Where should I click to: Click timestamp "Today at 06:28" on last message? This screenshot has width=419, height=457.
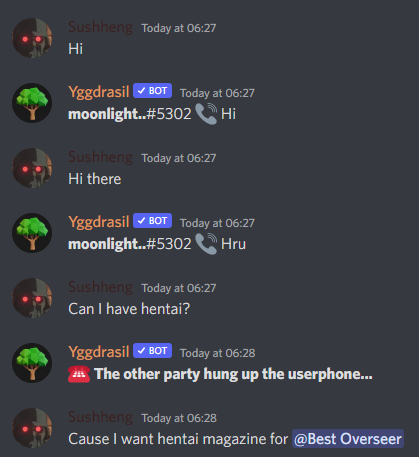click(179, 418)
